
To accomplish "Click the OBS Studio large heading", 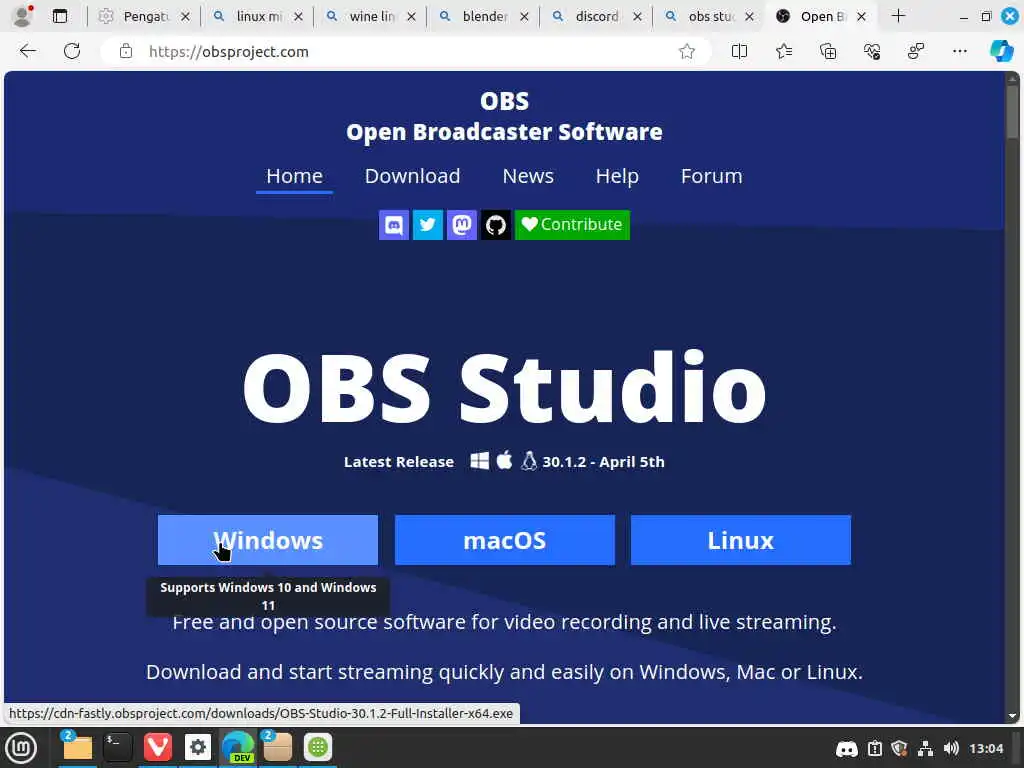I will tap(504, 387).
